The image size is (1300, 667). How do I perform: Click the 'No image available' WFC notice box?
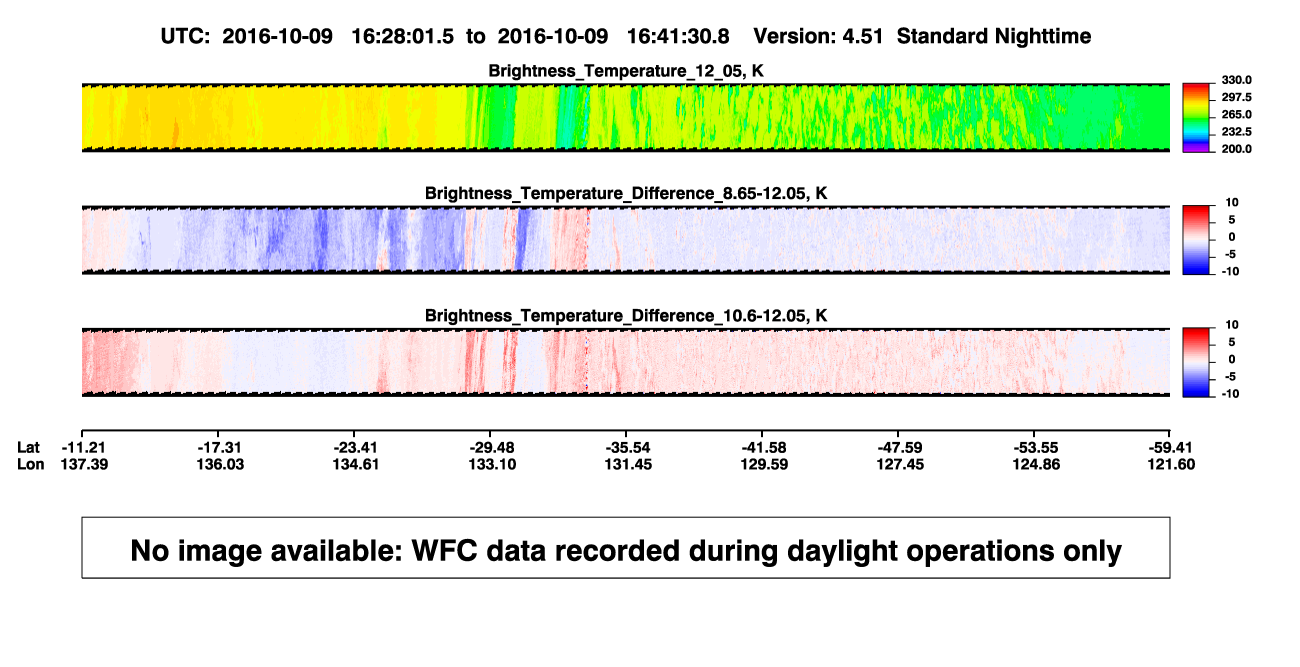point(626,547)
